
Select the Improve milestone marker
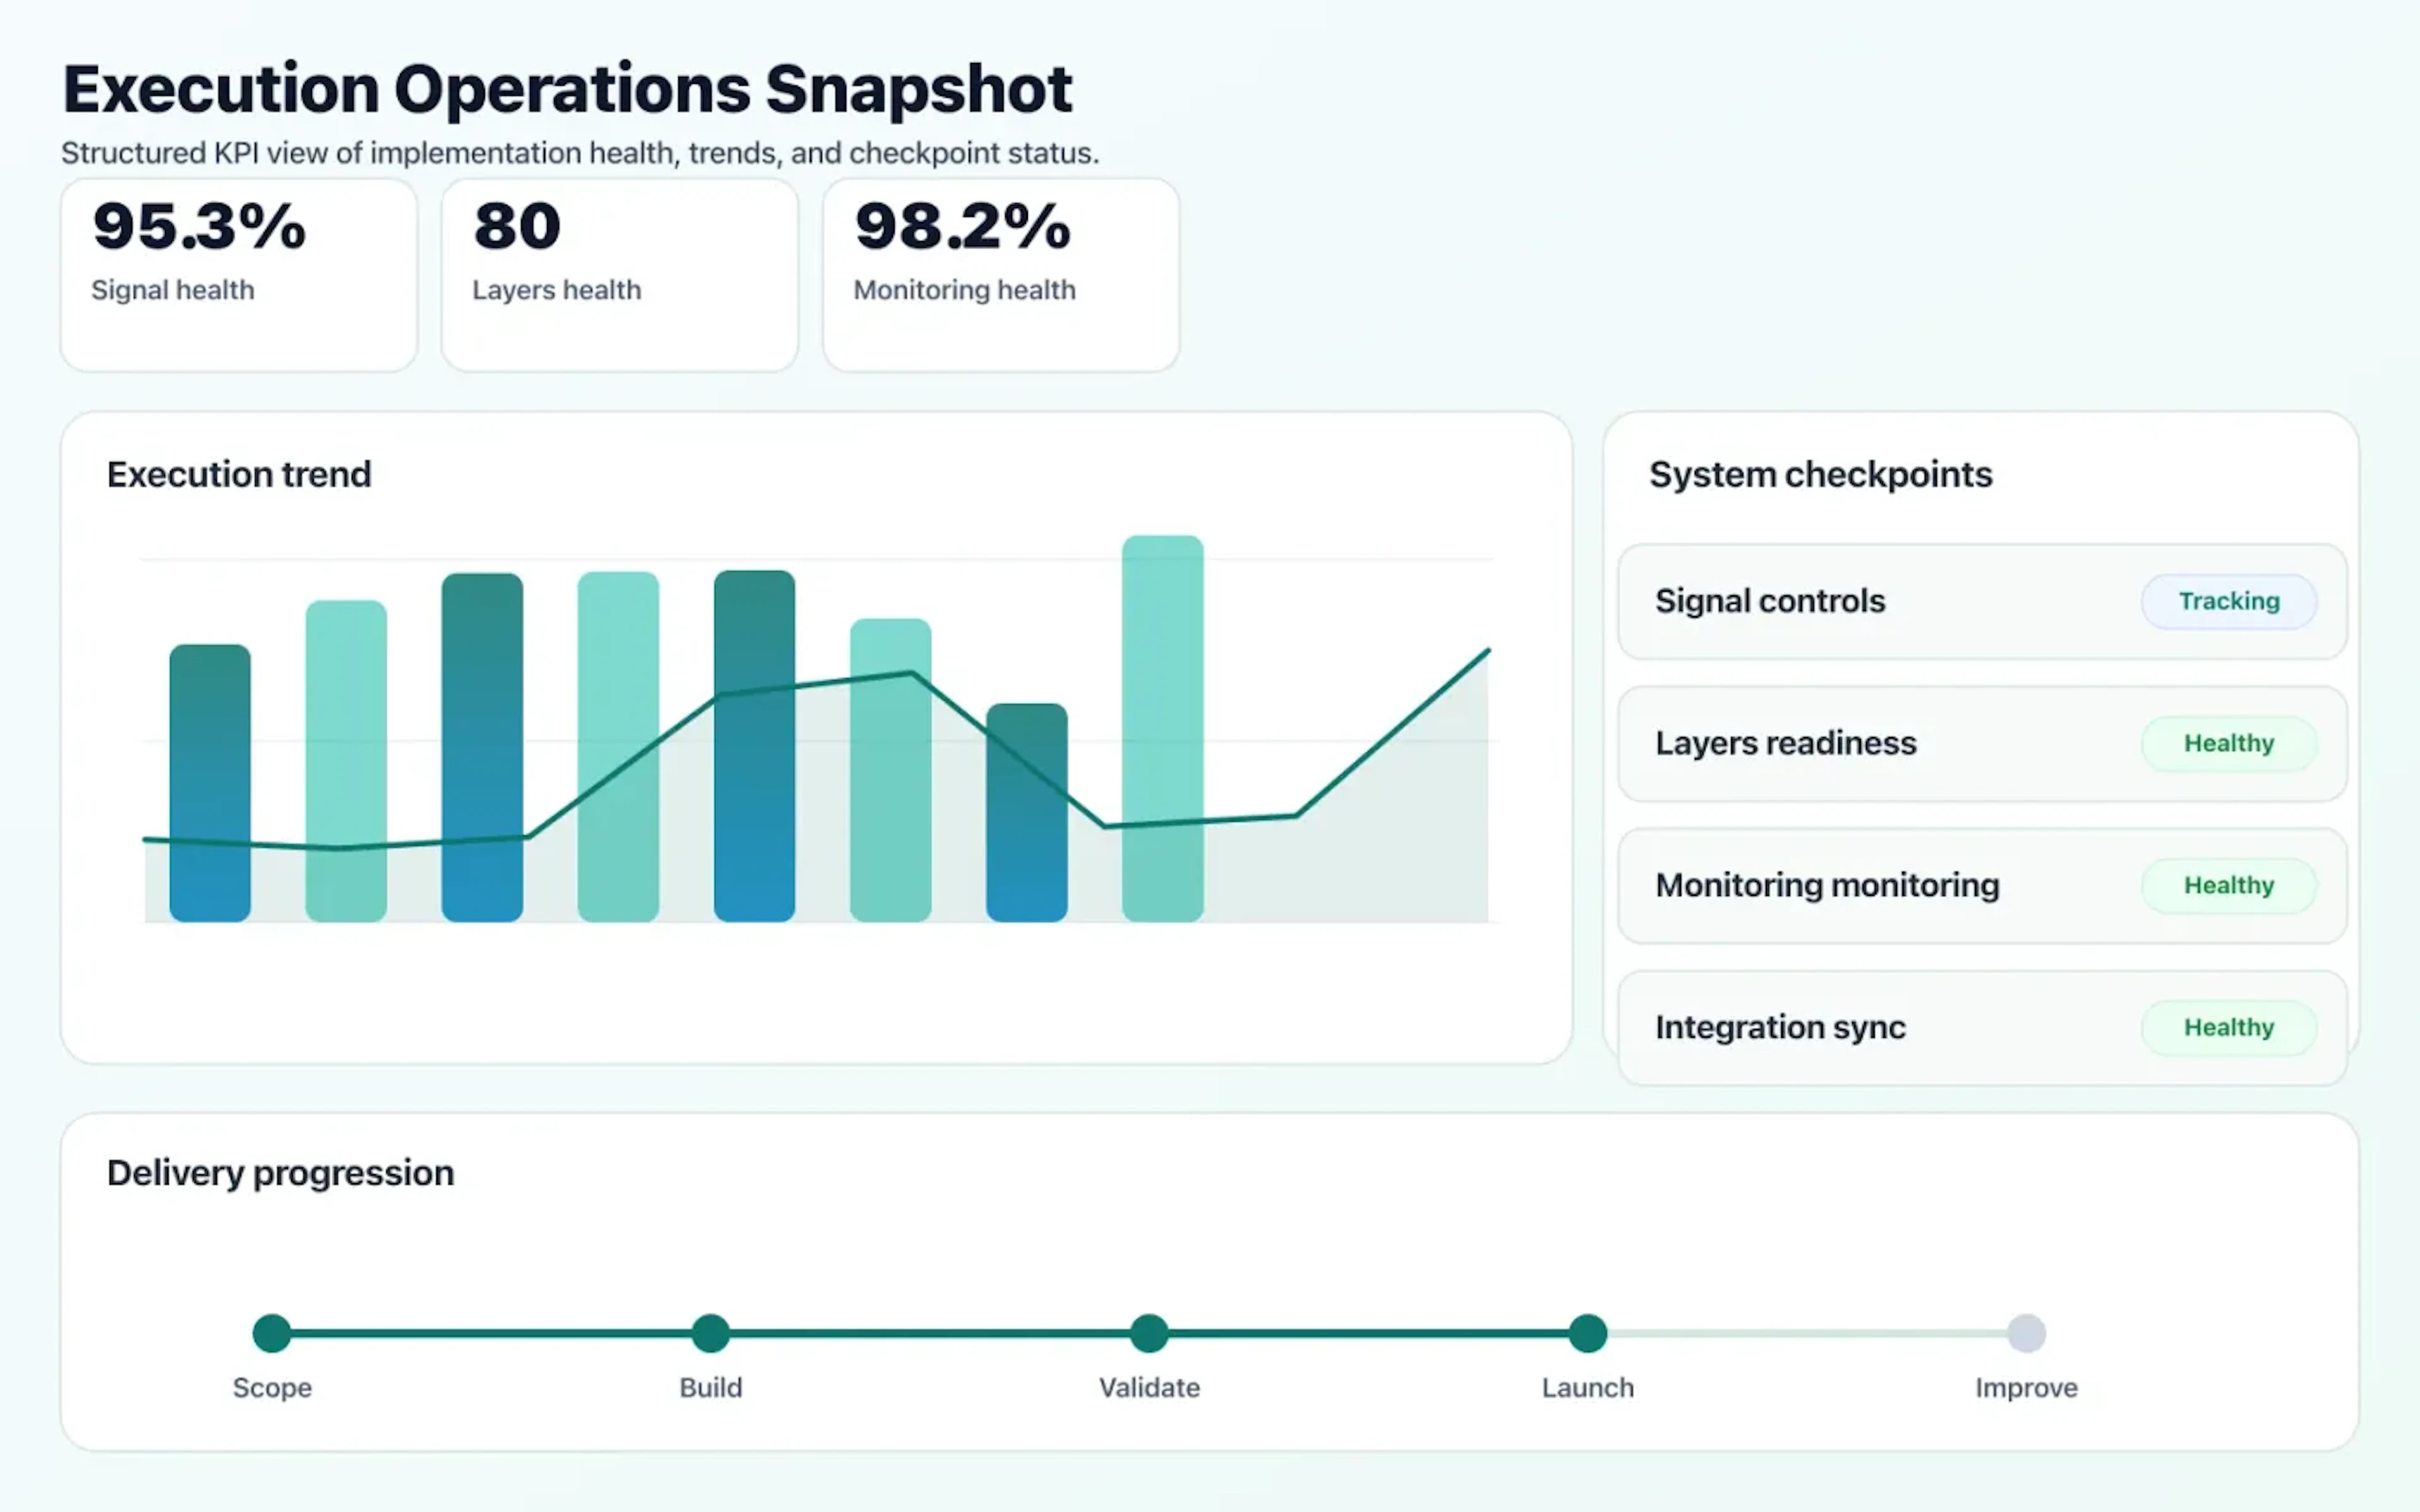[x=2026, y=1332]
